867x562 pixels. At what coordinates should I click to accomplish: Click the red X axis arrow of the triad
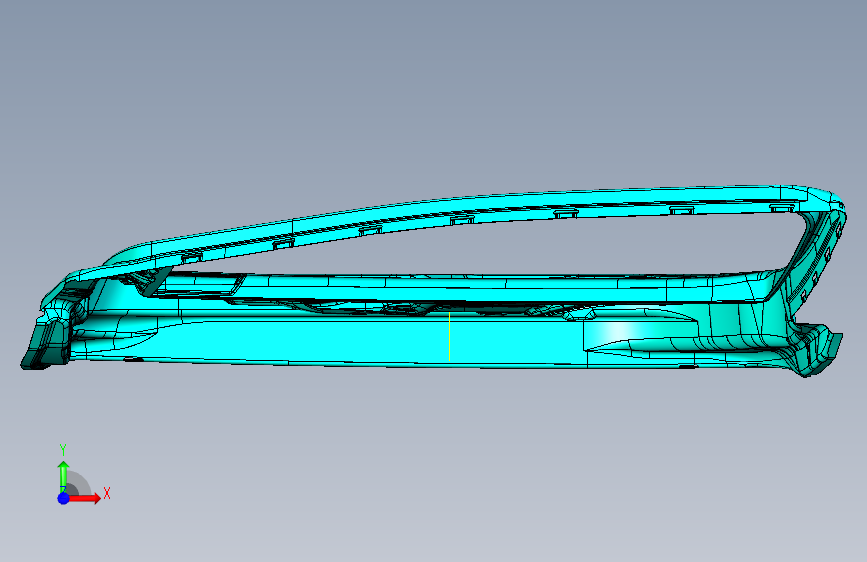(84, 498)
